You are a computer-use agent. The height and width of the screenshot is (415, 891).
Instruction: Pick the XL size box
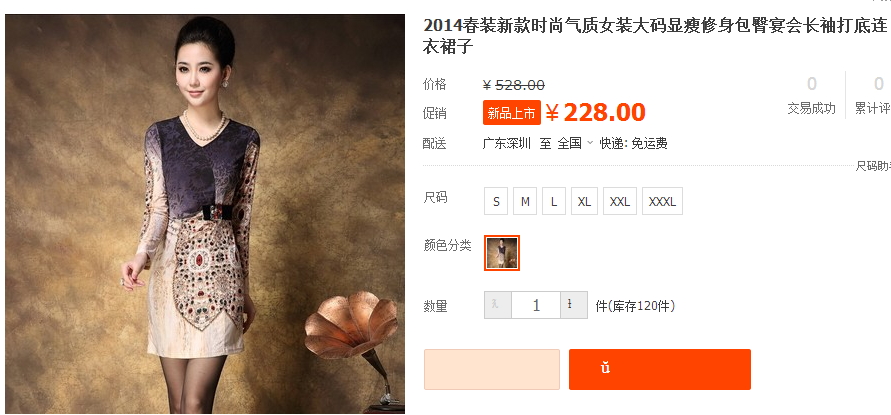(584, 201)
